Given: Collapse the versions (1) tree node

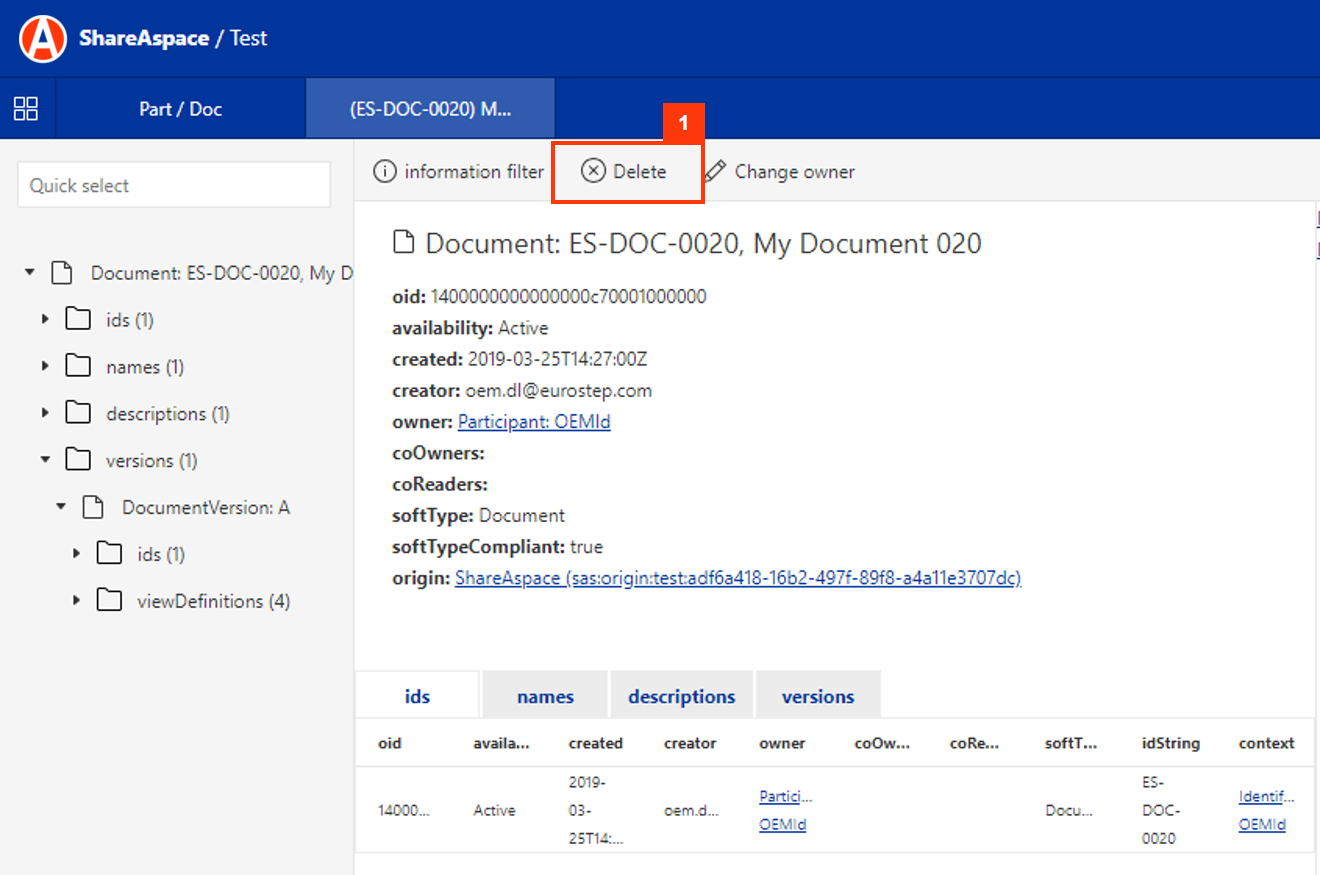Looking at the screenshot, I should (45, 460).
